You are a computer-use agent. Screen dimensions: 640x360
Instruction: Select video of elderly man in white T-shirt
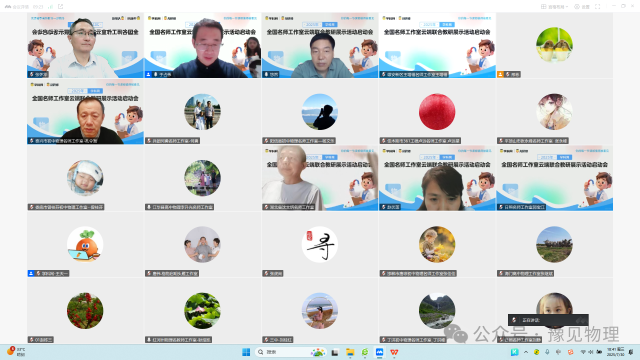[x=320, y=178]
